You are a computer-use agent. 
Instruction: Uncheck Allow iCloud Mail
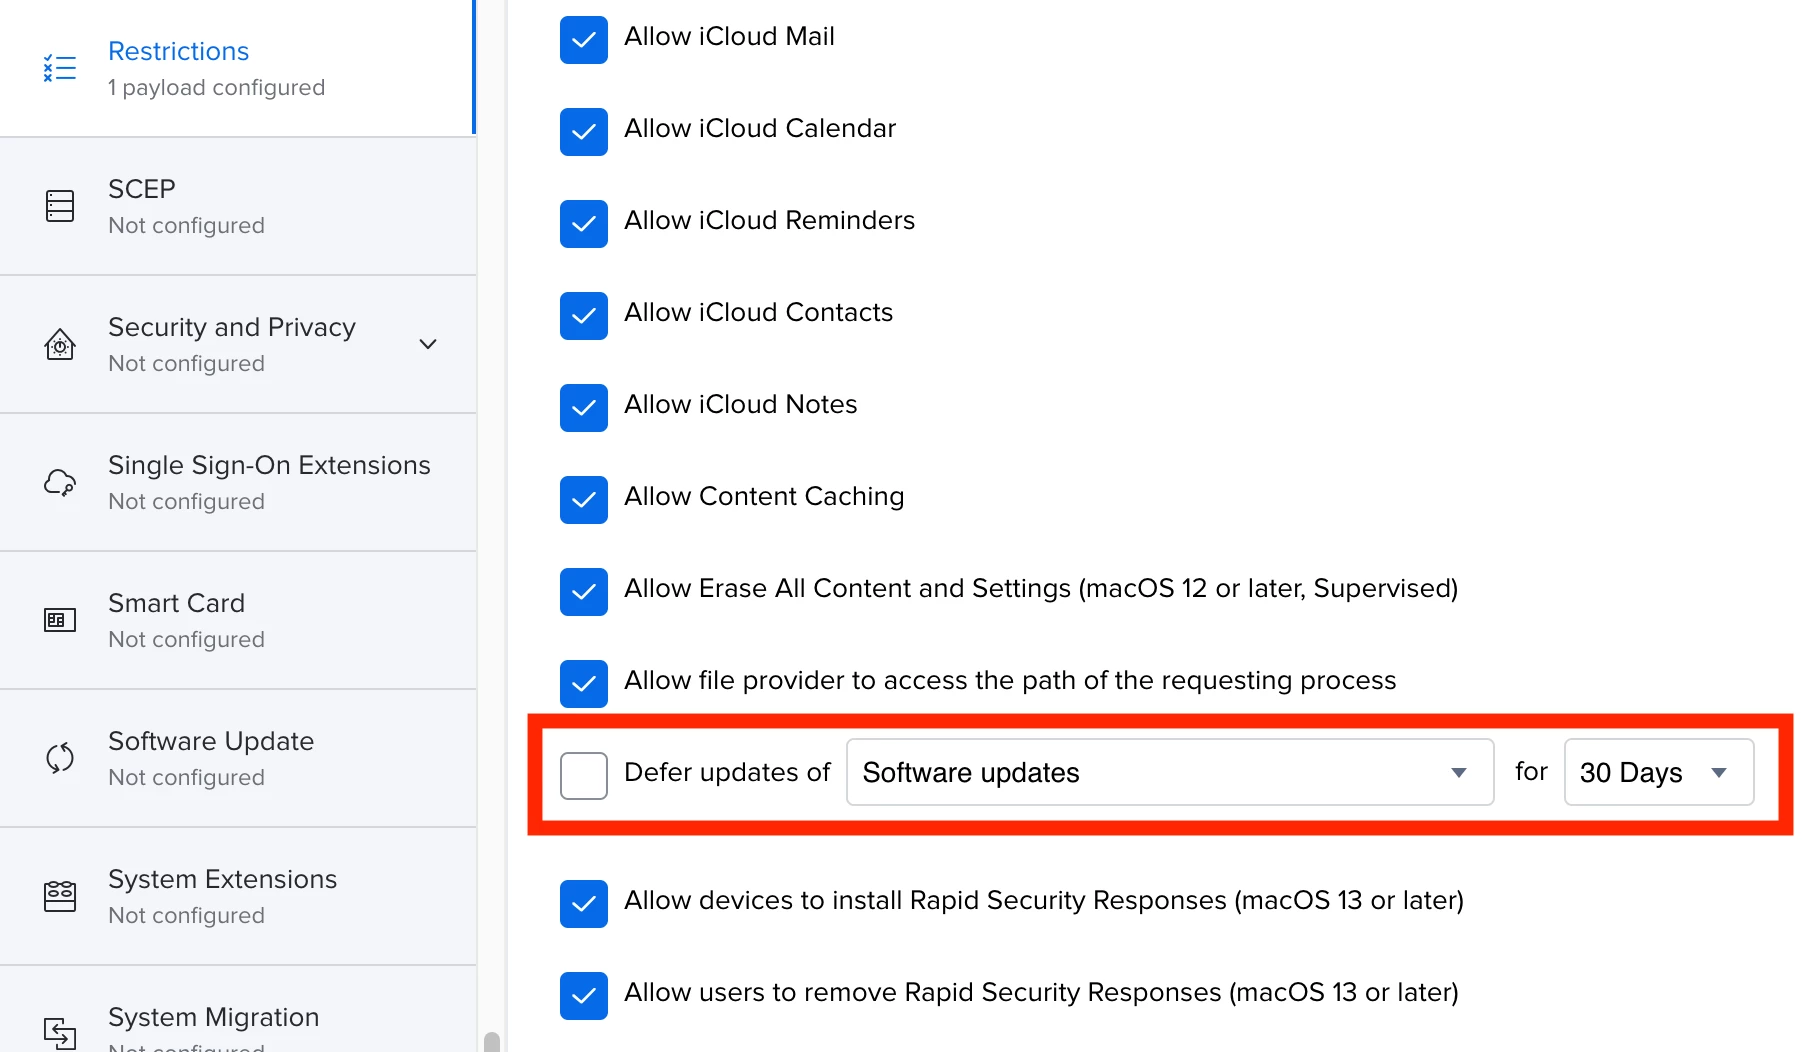click(x=584, y=40)
